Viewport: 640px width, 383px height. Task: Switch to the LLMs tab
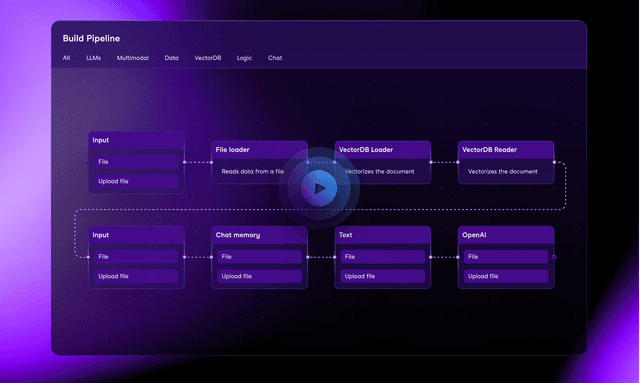(x=93, y=58)
